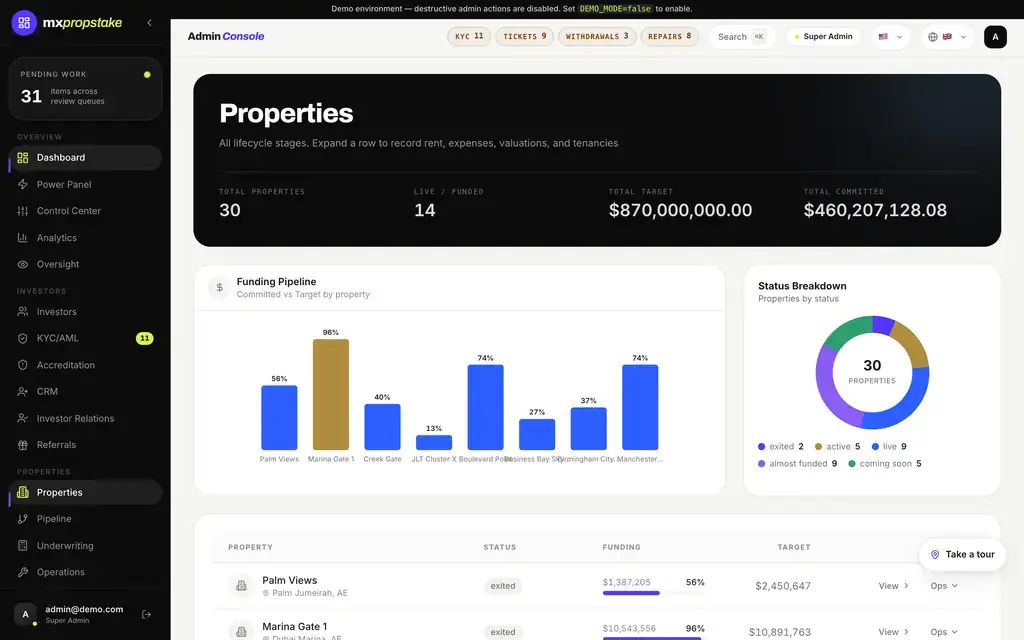
Task: Click the Investors people icon
Action: (23, 312)
